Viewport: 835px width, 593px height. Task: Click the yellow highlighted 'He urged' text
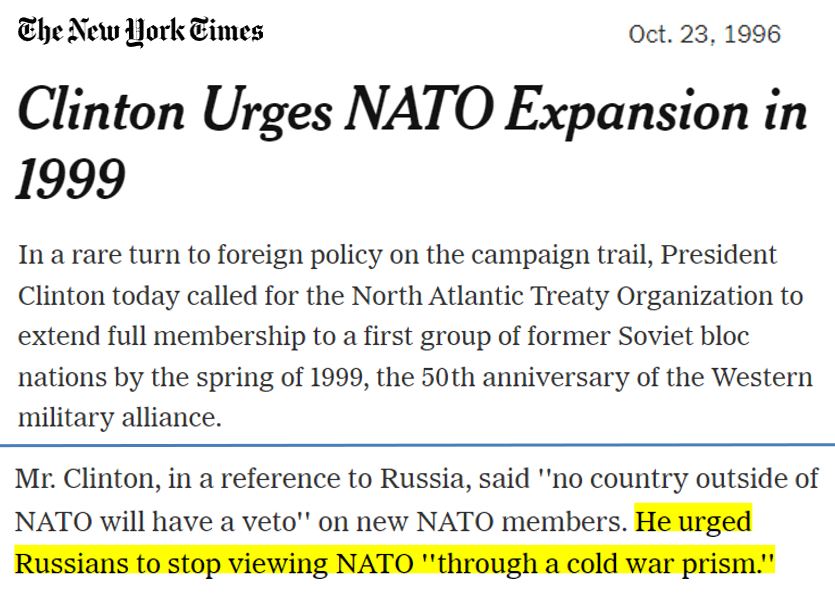tap(693, 521)
